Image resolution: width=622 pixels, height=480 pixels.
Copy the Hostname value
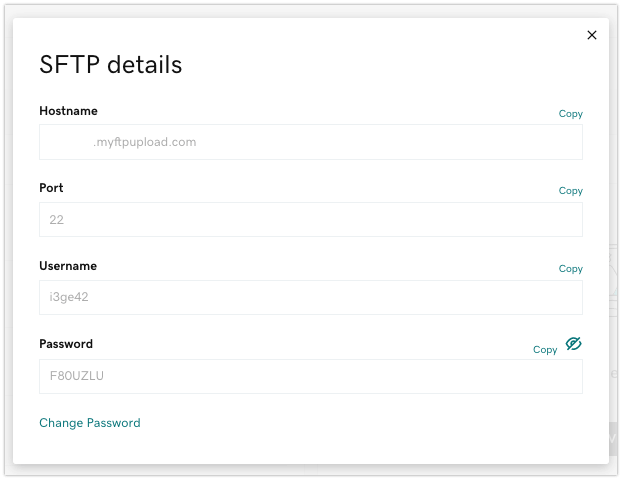570,114
